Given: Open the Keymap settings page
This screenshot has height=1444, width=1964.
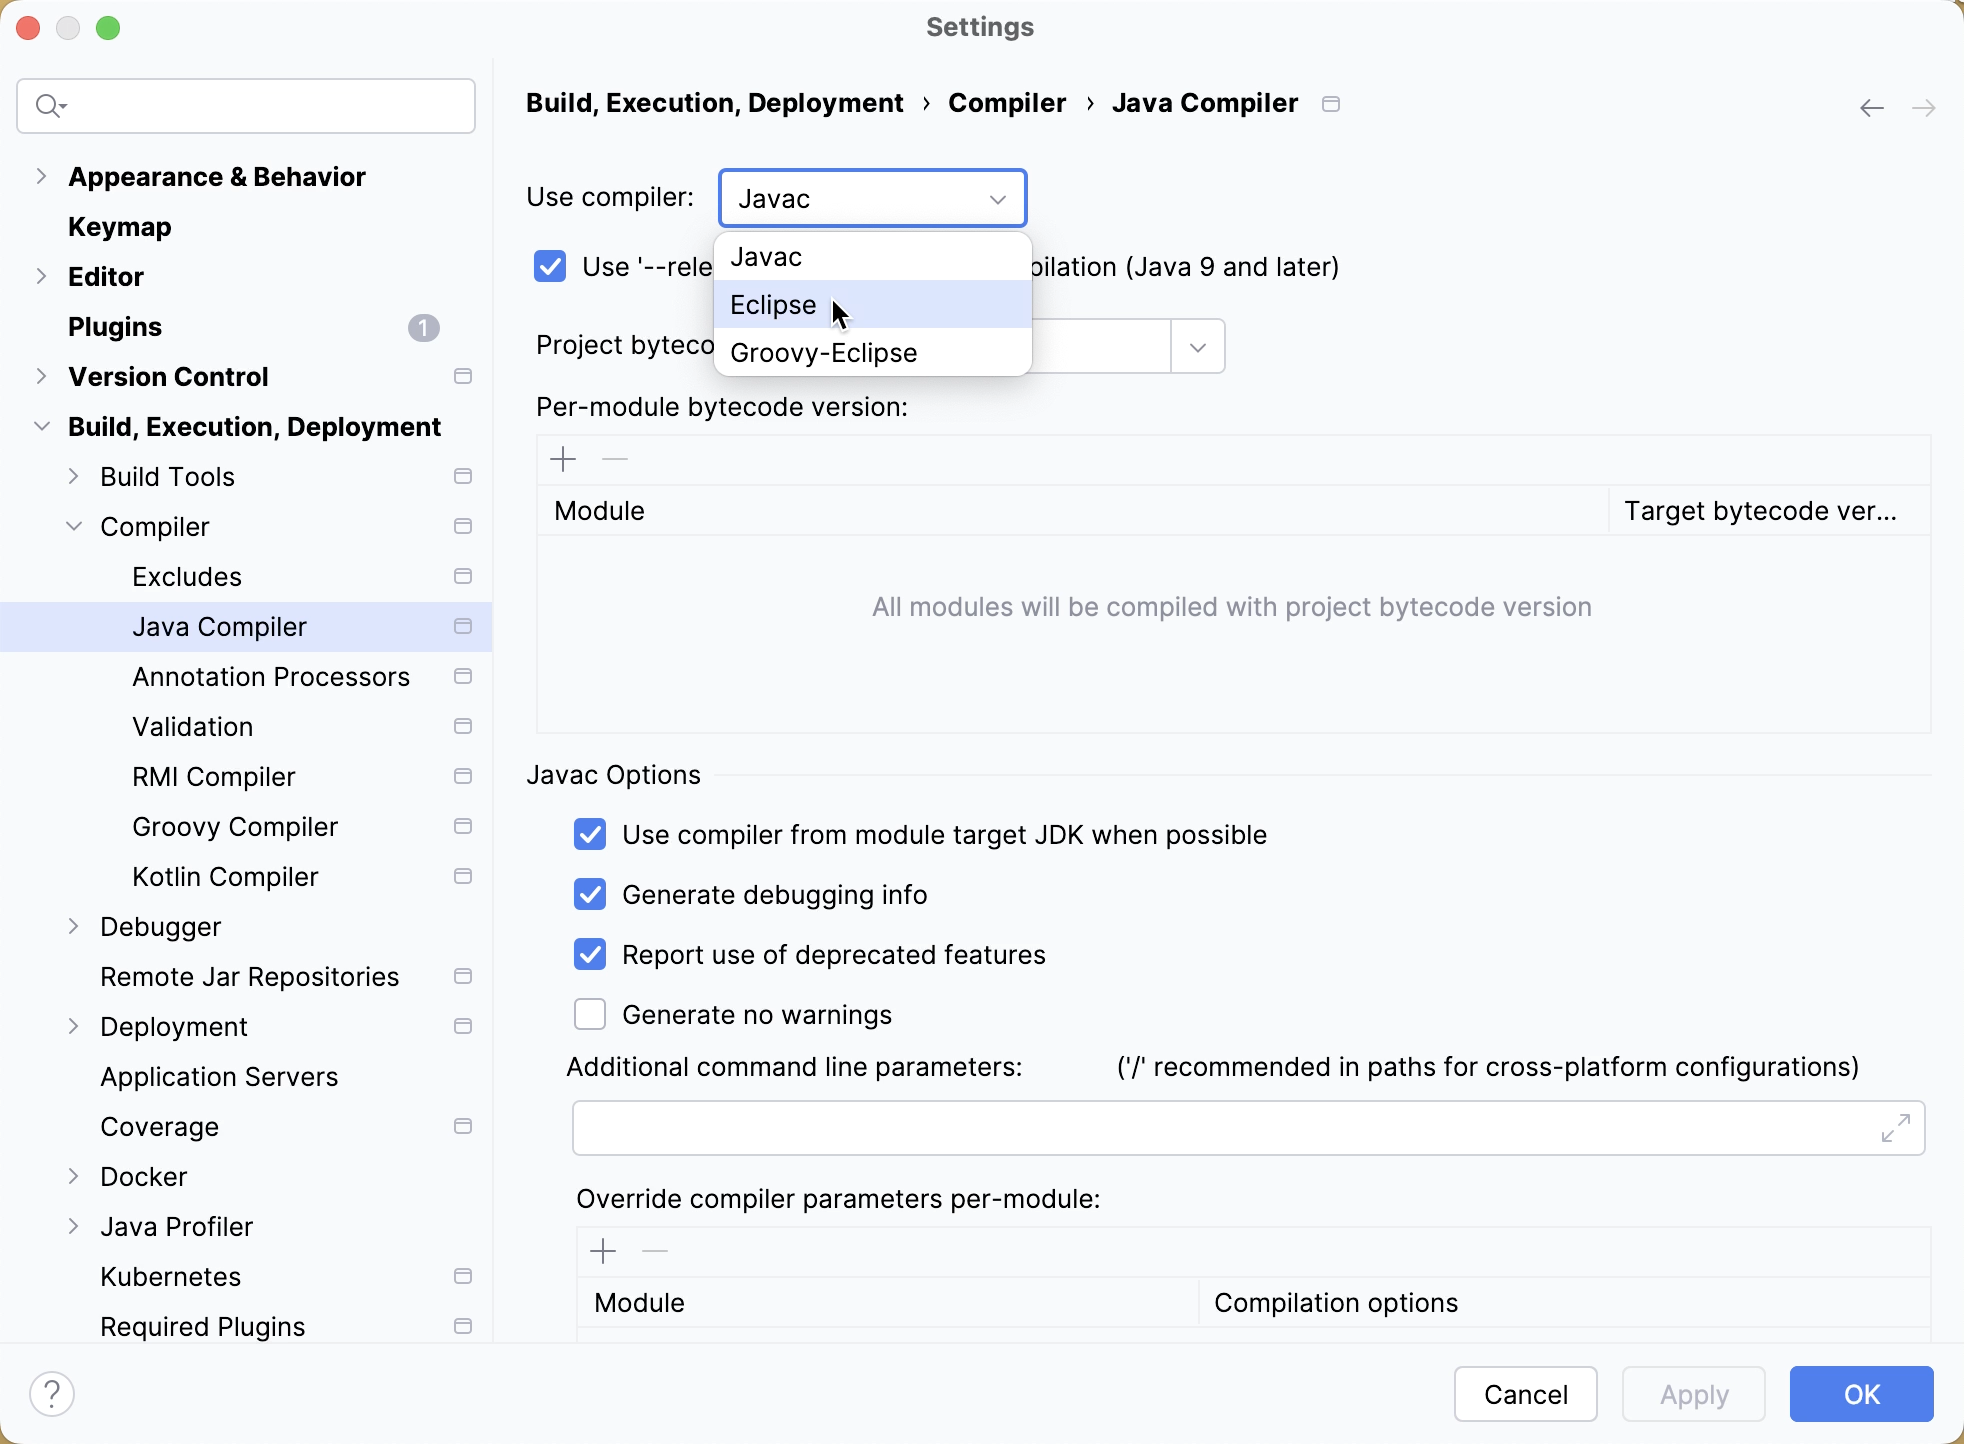Looking at the screenshot, I should click(x=120, y=227).
